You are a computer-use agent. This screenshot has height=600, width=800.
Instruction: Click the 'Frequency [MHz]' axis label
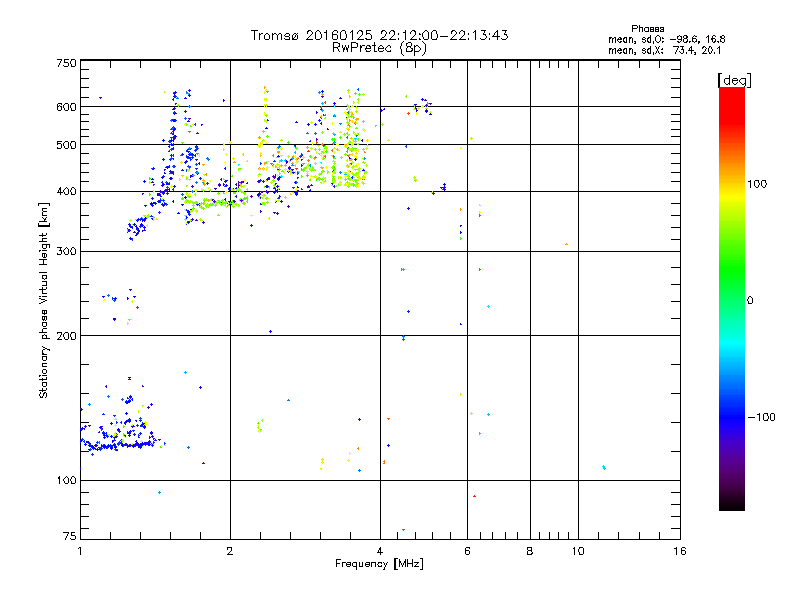[379, 564]
